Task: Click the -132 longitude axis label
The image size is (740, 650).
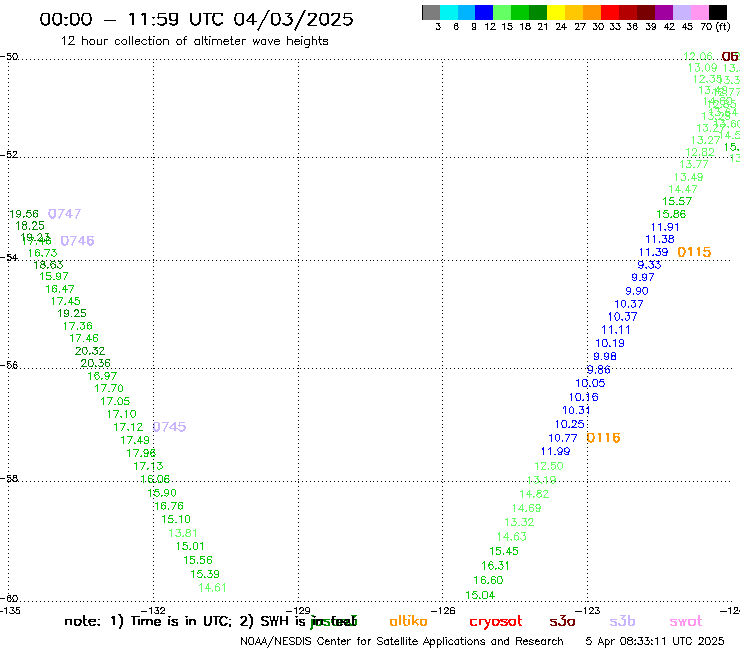Action: 154,610
